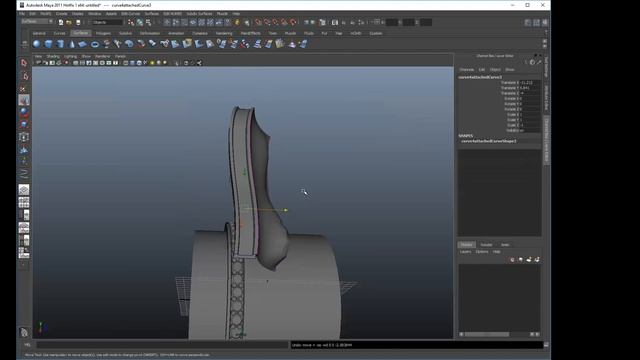Open the Help menu
Screen dimensions: 640x360
[x=236, y=13]
